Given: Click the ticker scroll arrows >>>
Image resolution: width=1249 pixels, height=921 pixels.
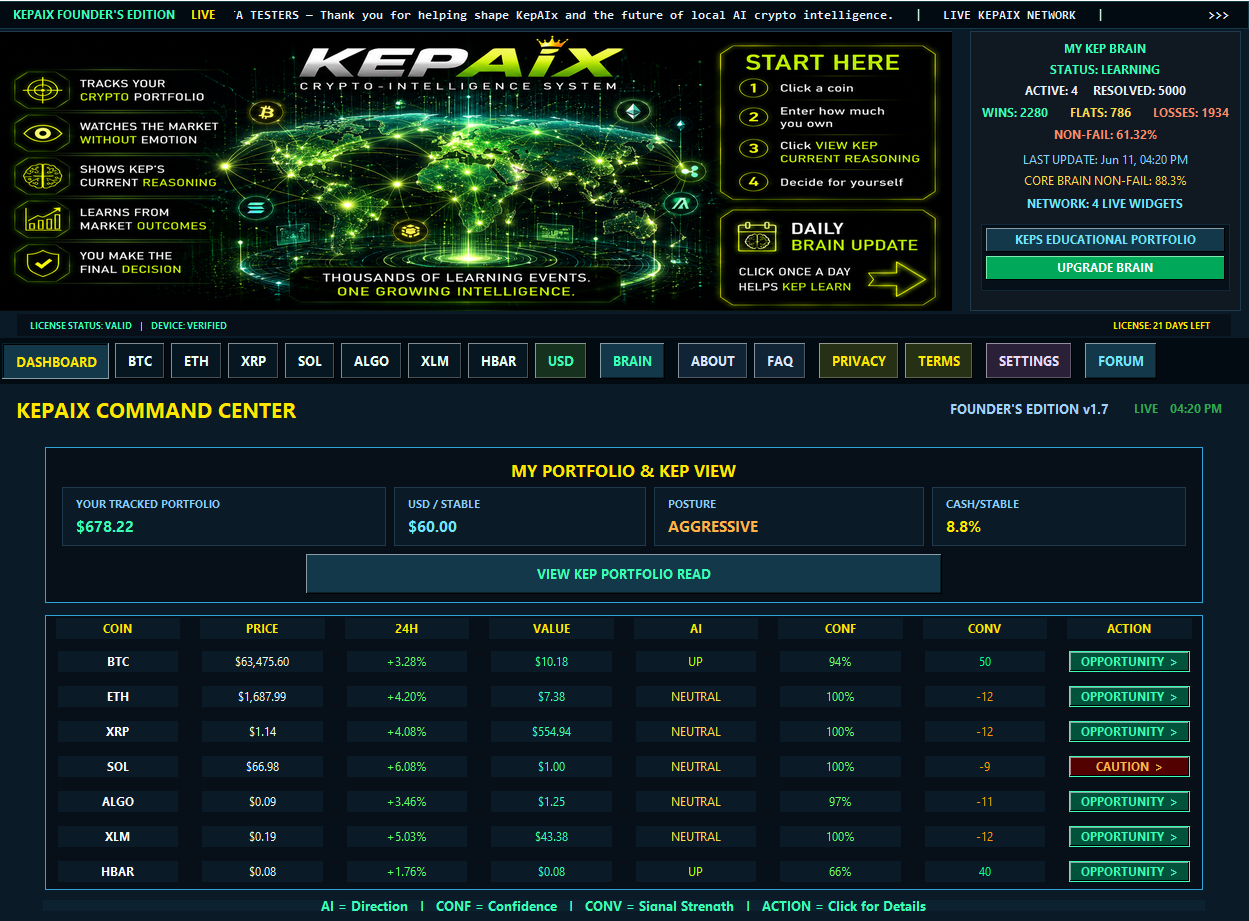Looking at the screenshot, I should pos(1218,15).
